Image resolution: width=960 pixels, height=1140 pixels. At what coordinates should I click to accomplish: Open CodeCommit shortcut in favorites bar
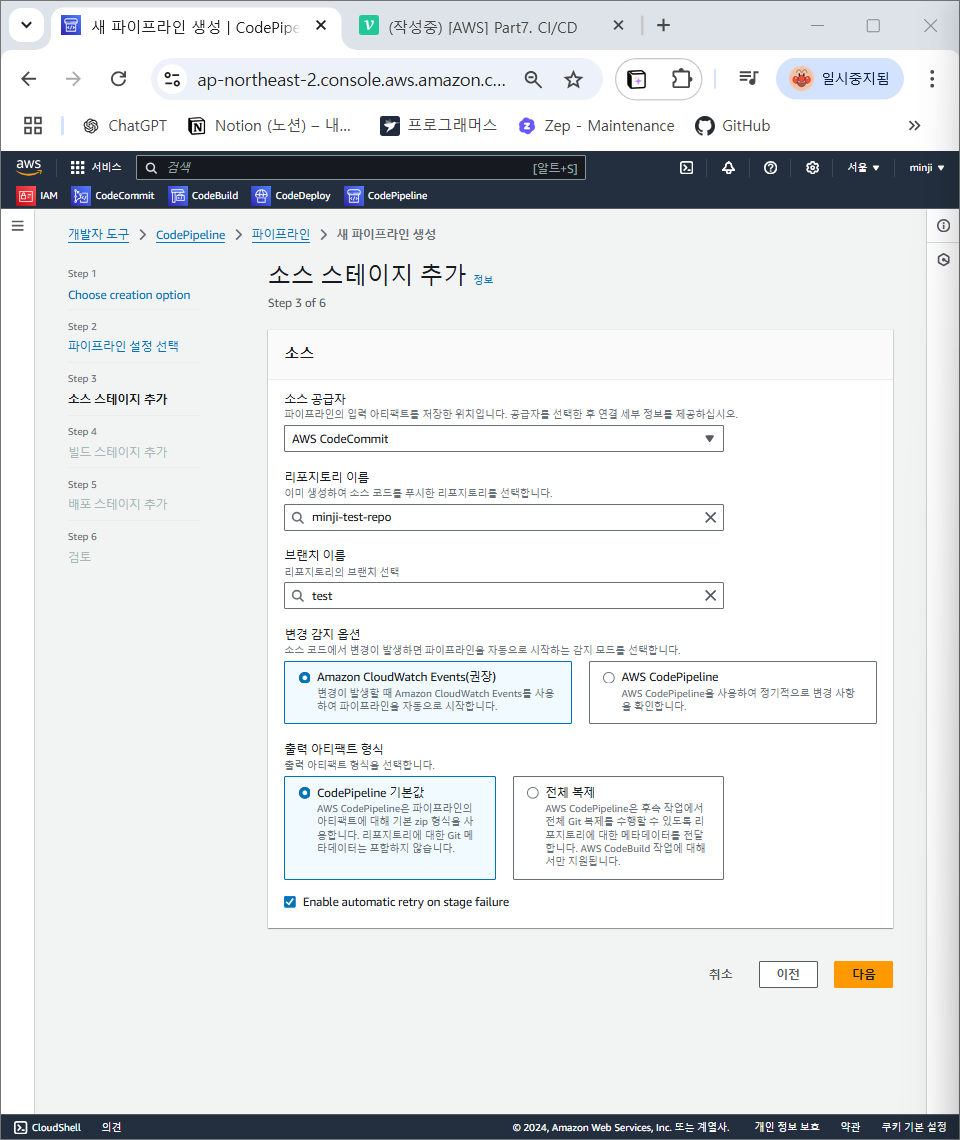[113, 196]
